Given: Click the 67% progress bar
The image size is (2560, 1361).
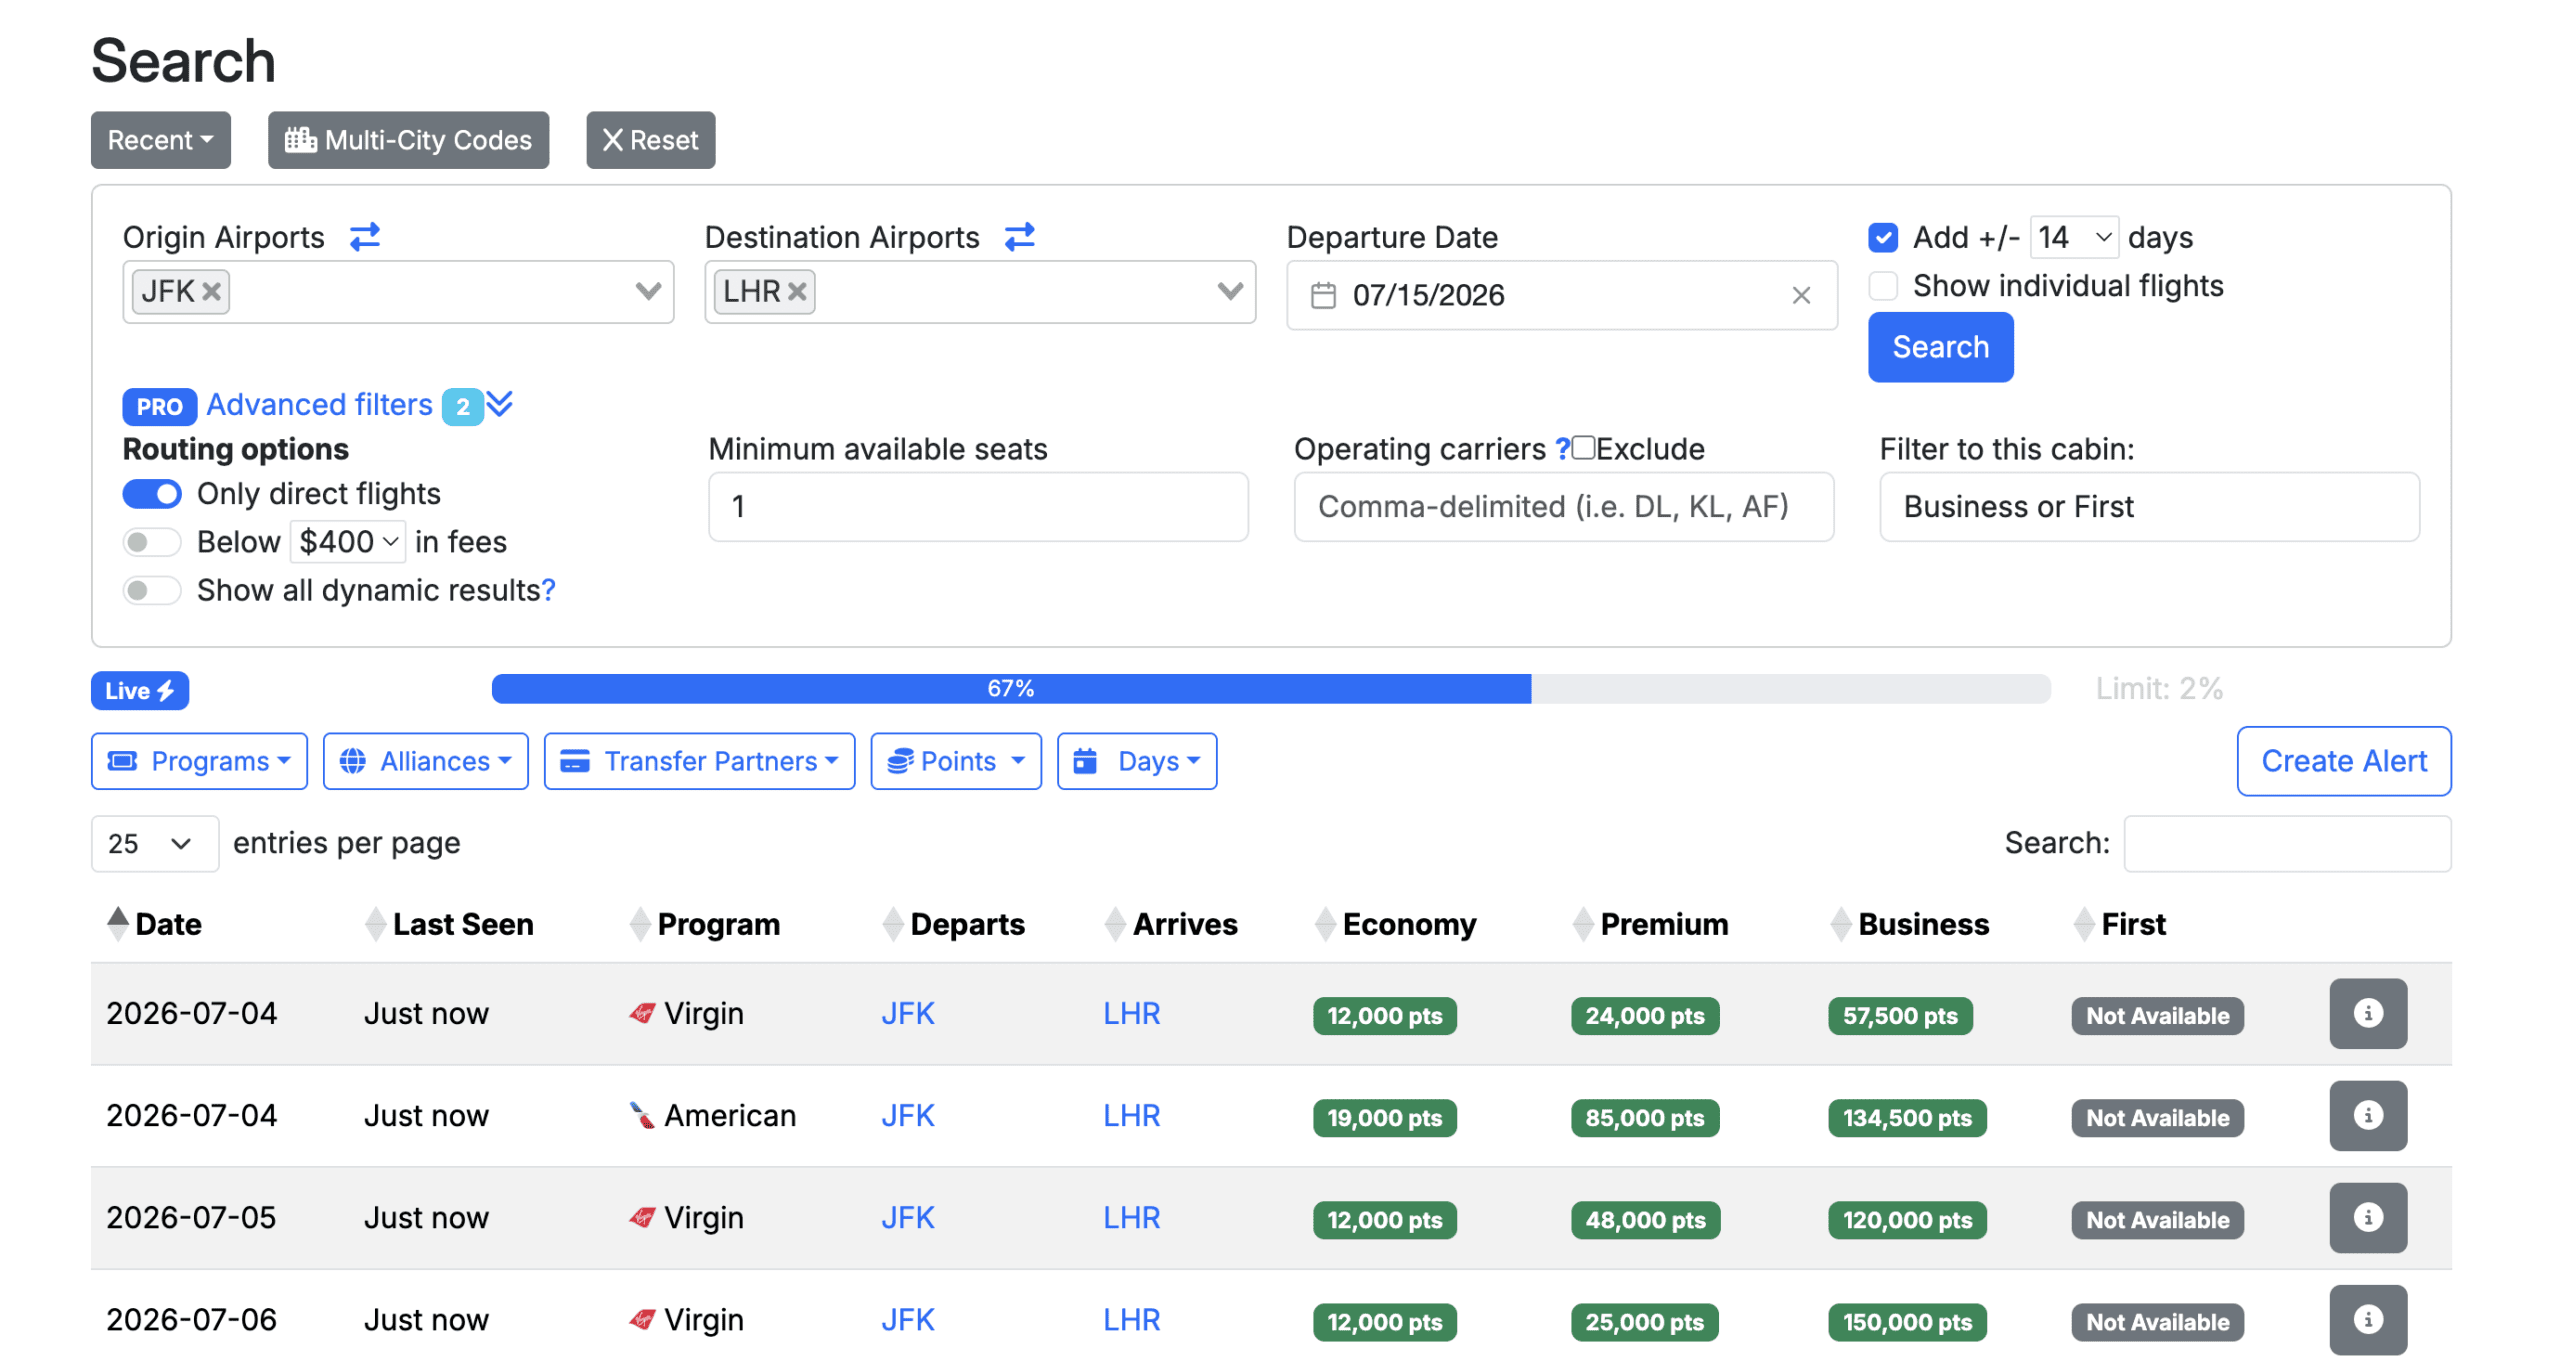Looking at the screenshot, I should tap(1010, 688).
